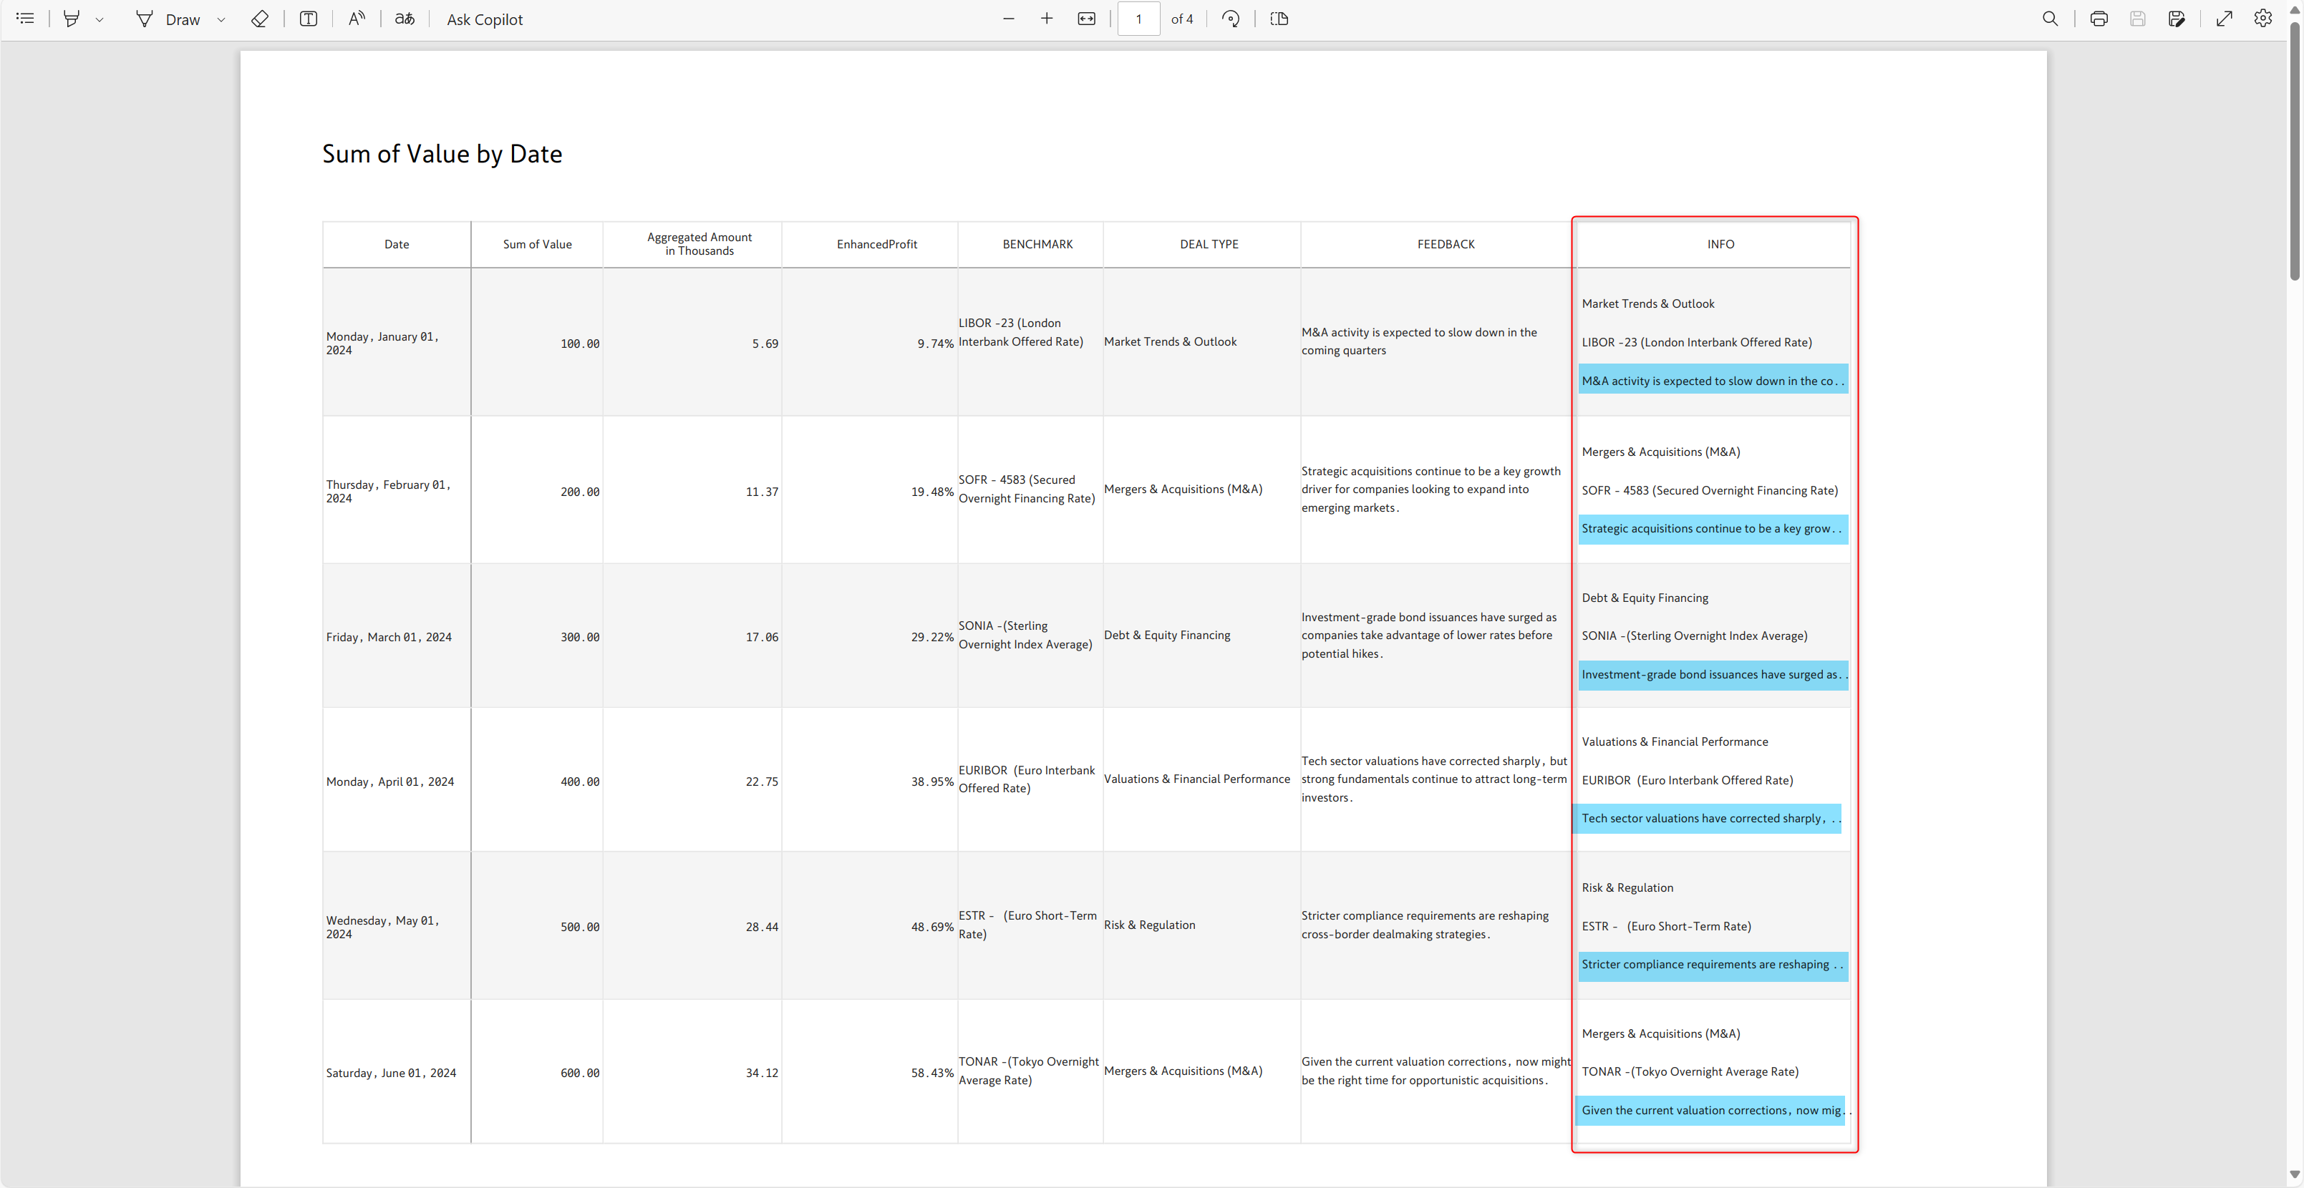Click the page number input field
Screen dimensions: 2304x1188
(1138, 19)
